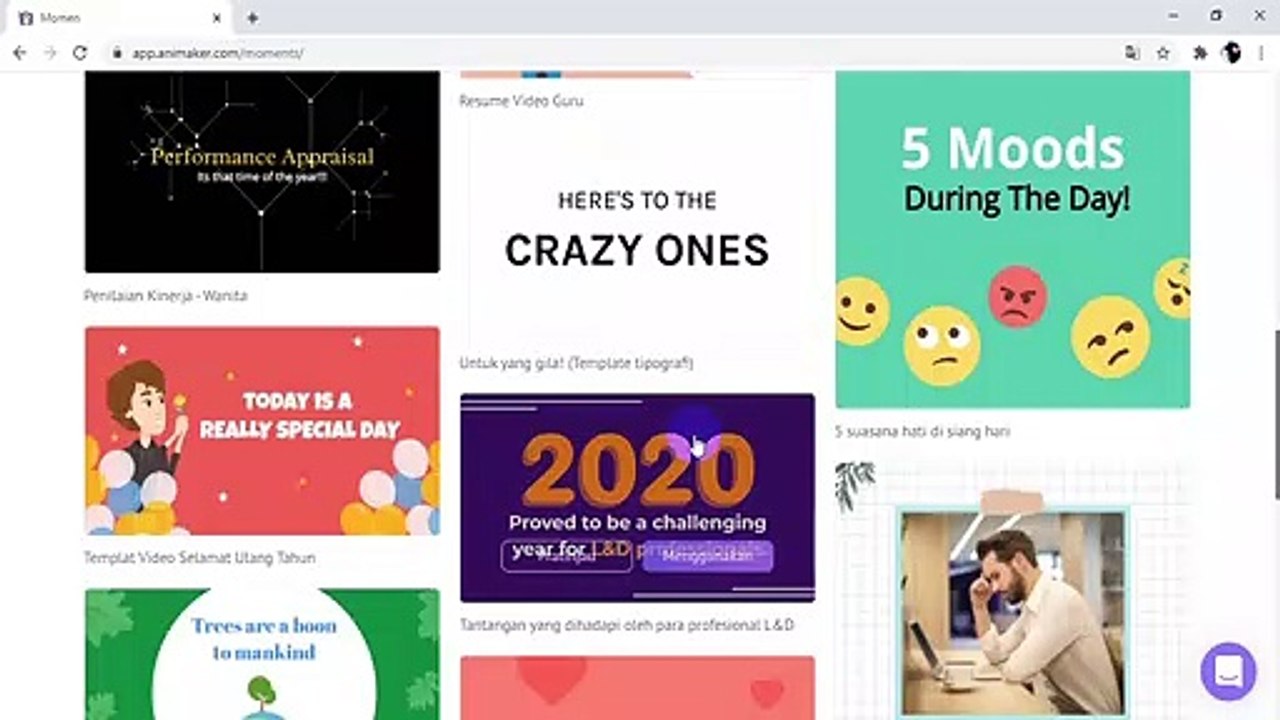The width and height of the screenshot is (1280, 720).
Task: Open a new browser tab
Action: click(x=252, y=18)
